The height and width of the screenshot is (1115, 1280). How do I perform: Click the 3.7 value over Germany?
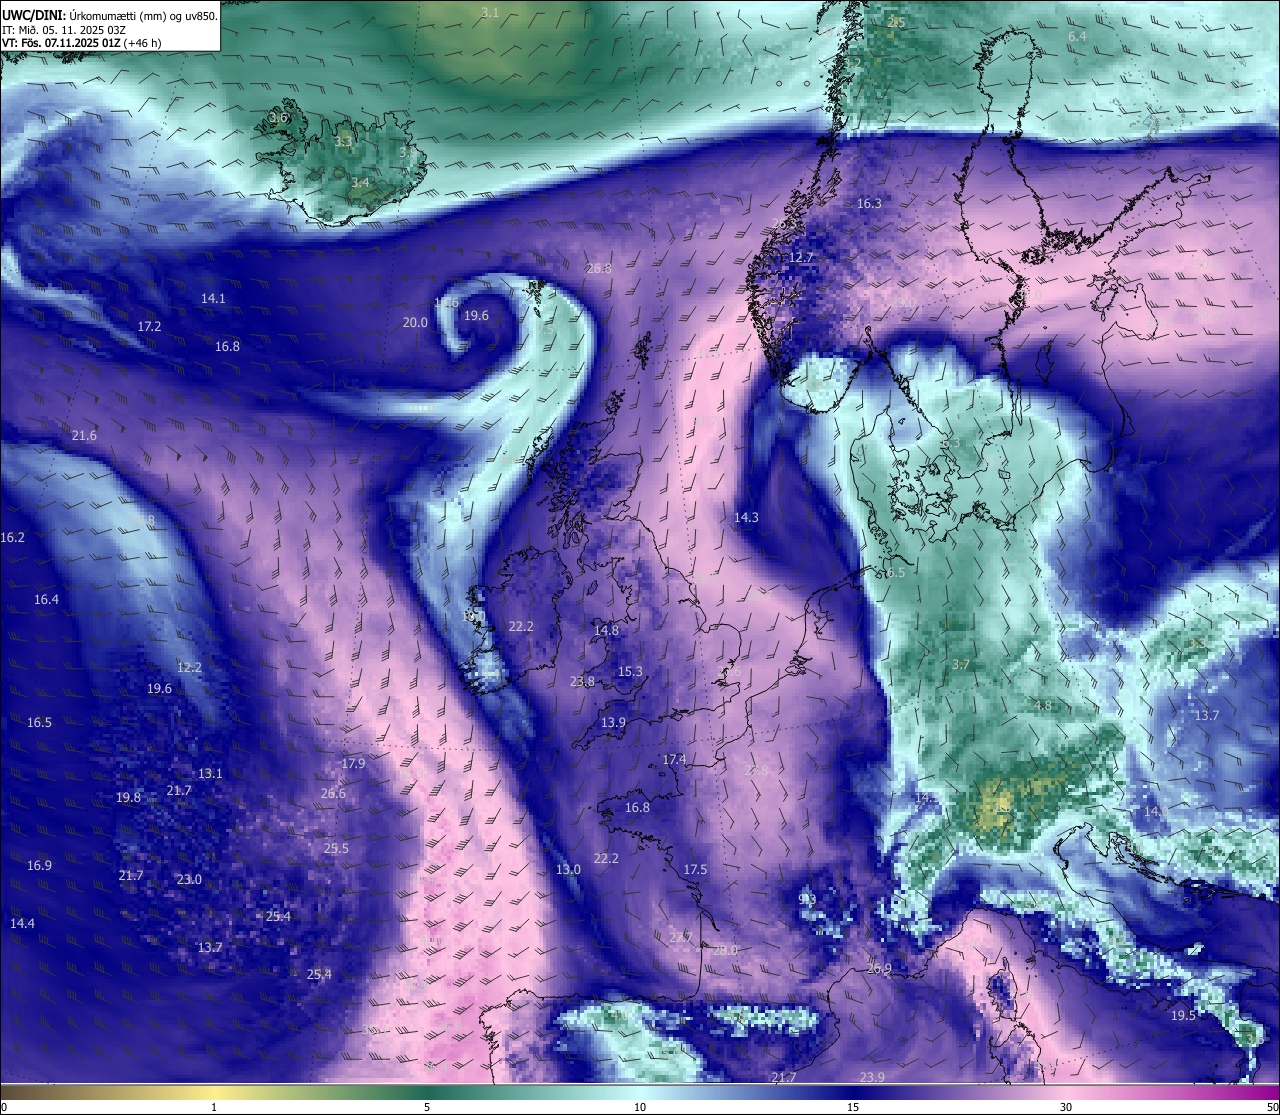pos(961,665)
